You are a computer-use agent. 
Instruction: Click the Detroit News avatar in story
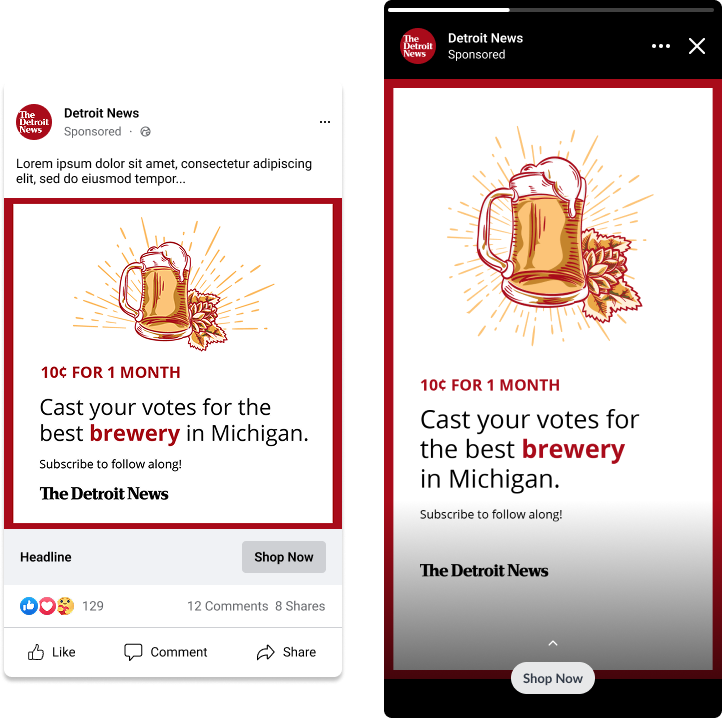pyautogui.click(x=418, y=46)
